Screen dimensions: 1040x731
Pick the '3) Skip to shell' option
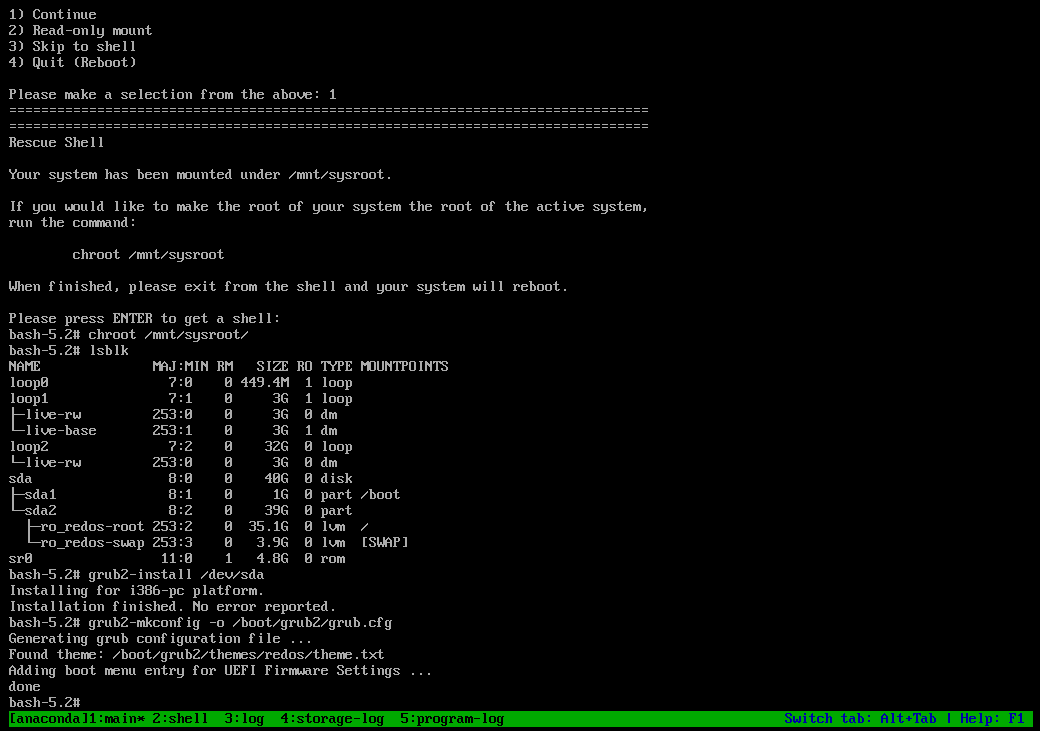[72, 46]
